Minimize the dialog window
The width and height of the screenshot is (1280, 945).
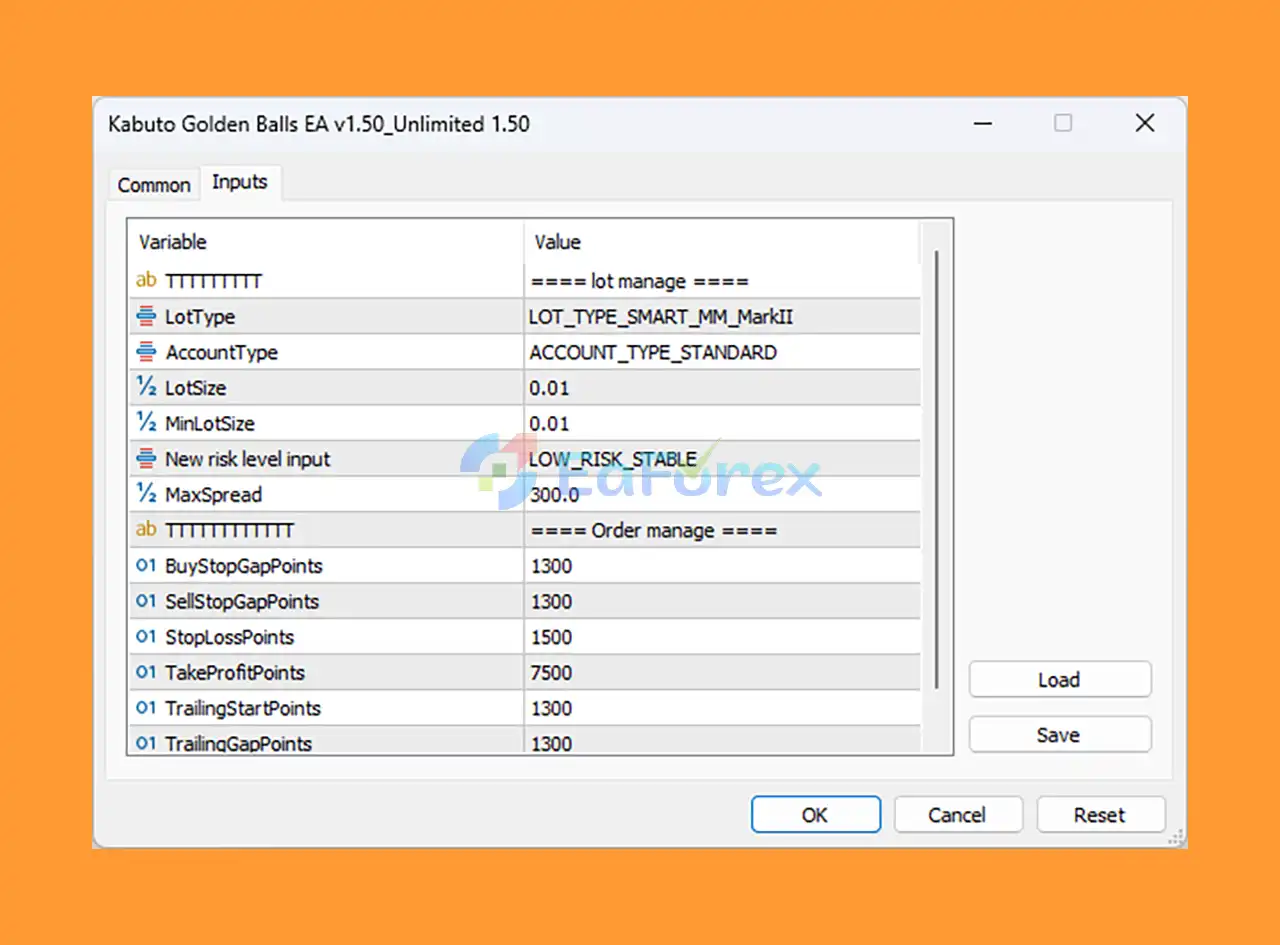pos(983,123)
